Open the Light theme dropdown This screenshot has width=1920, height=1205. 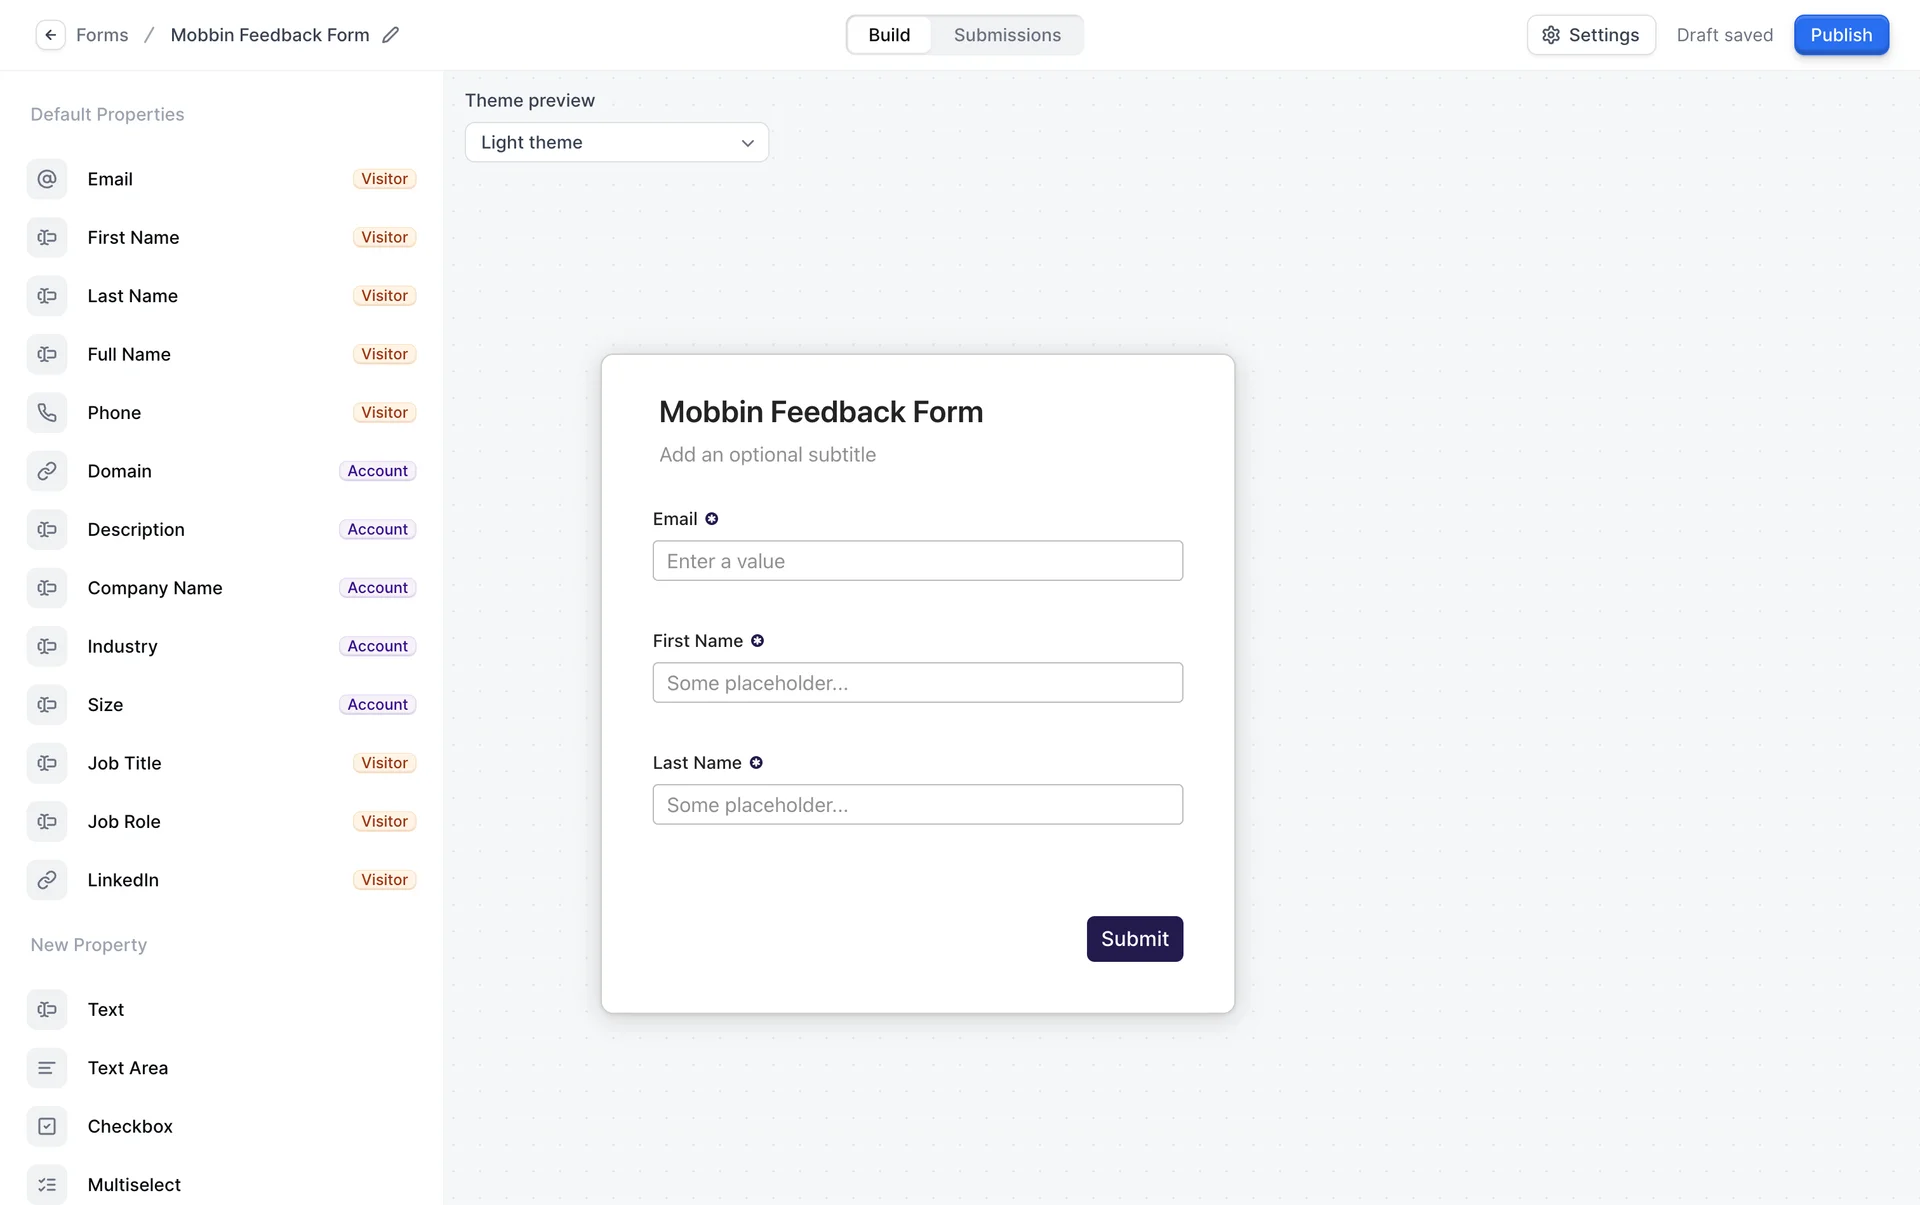[x=616, y=142]
